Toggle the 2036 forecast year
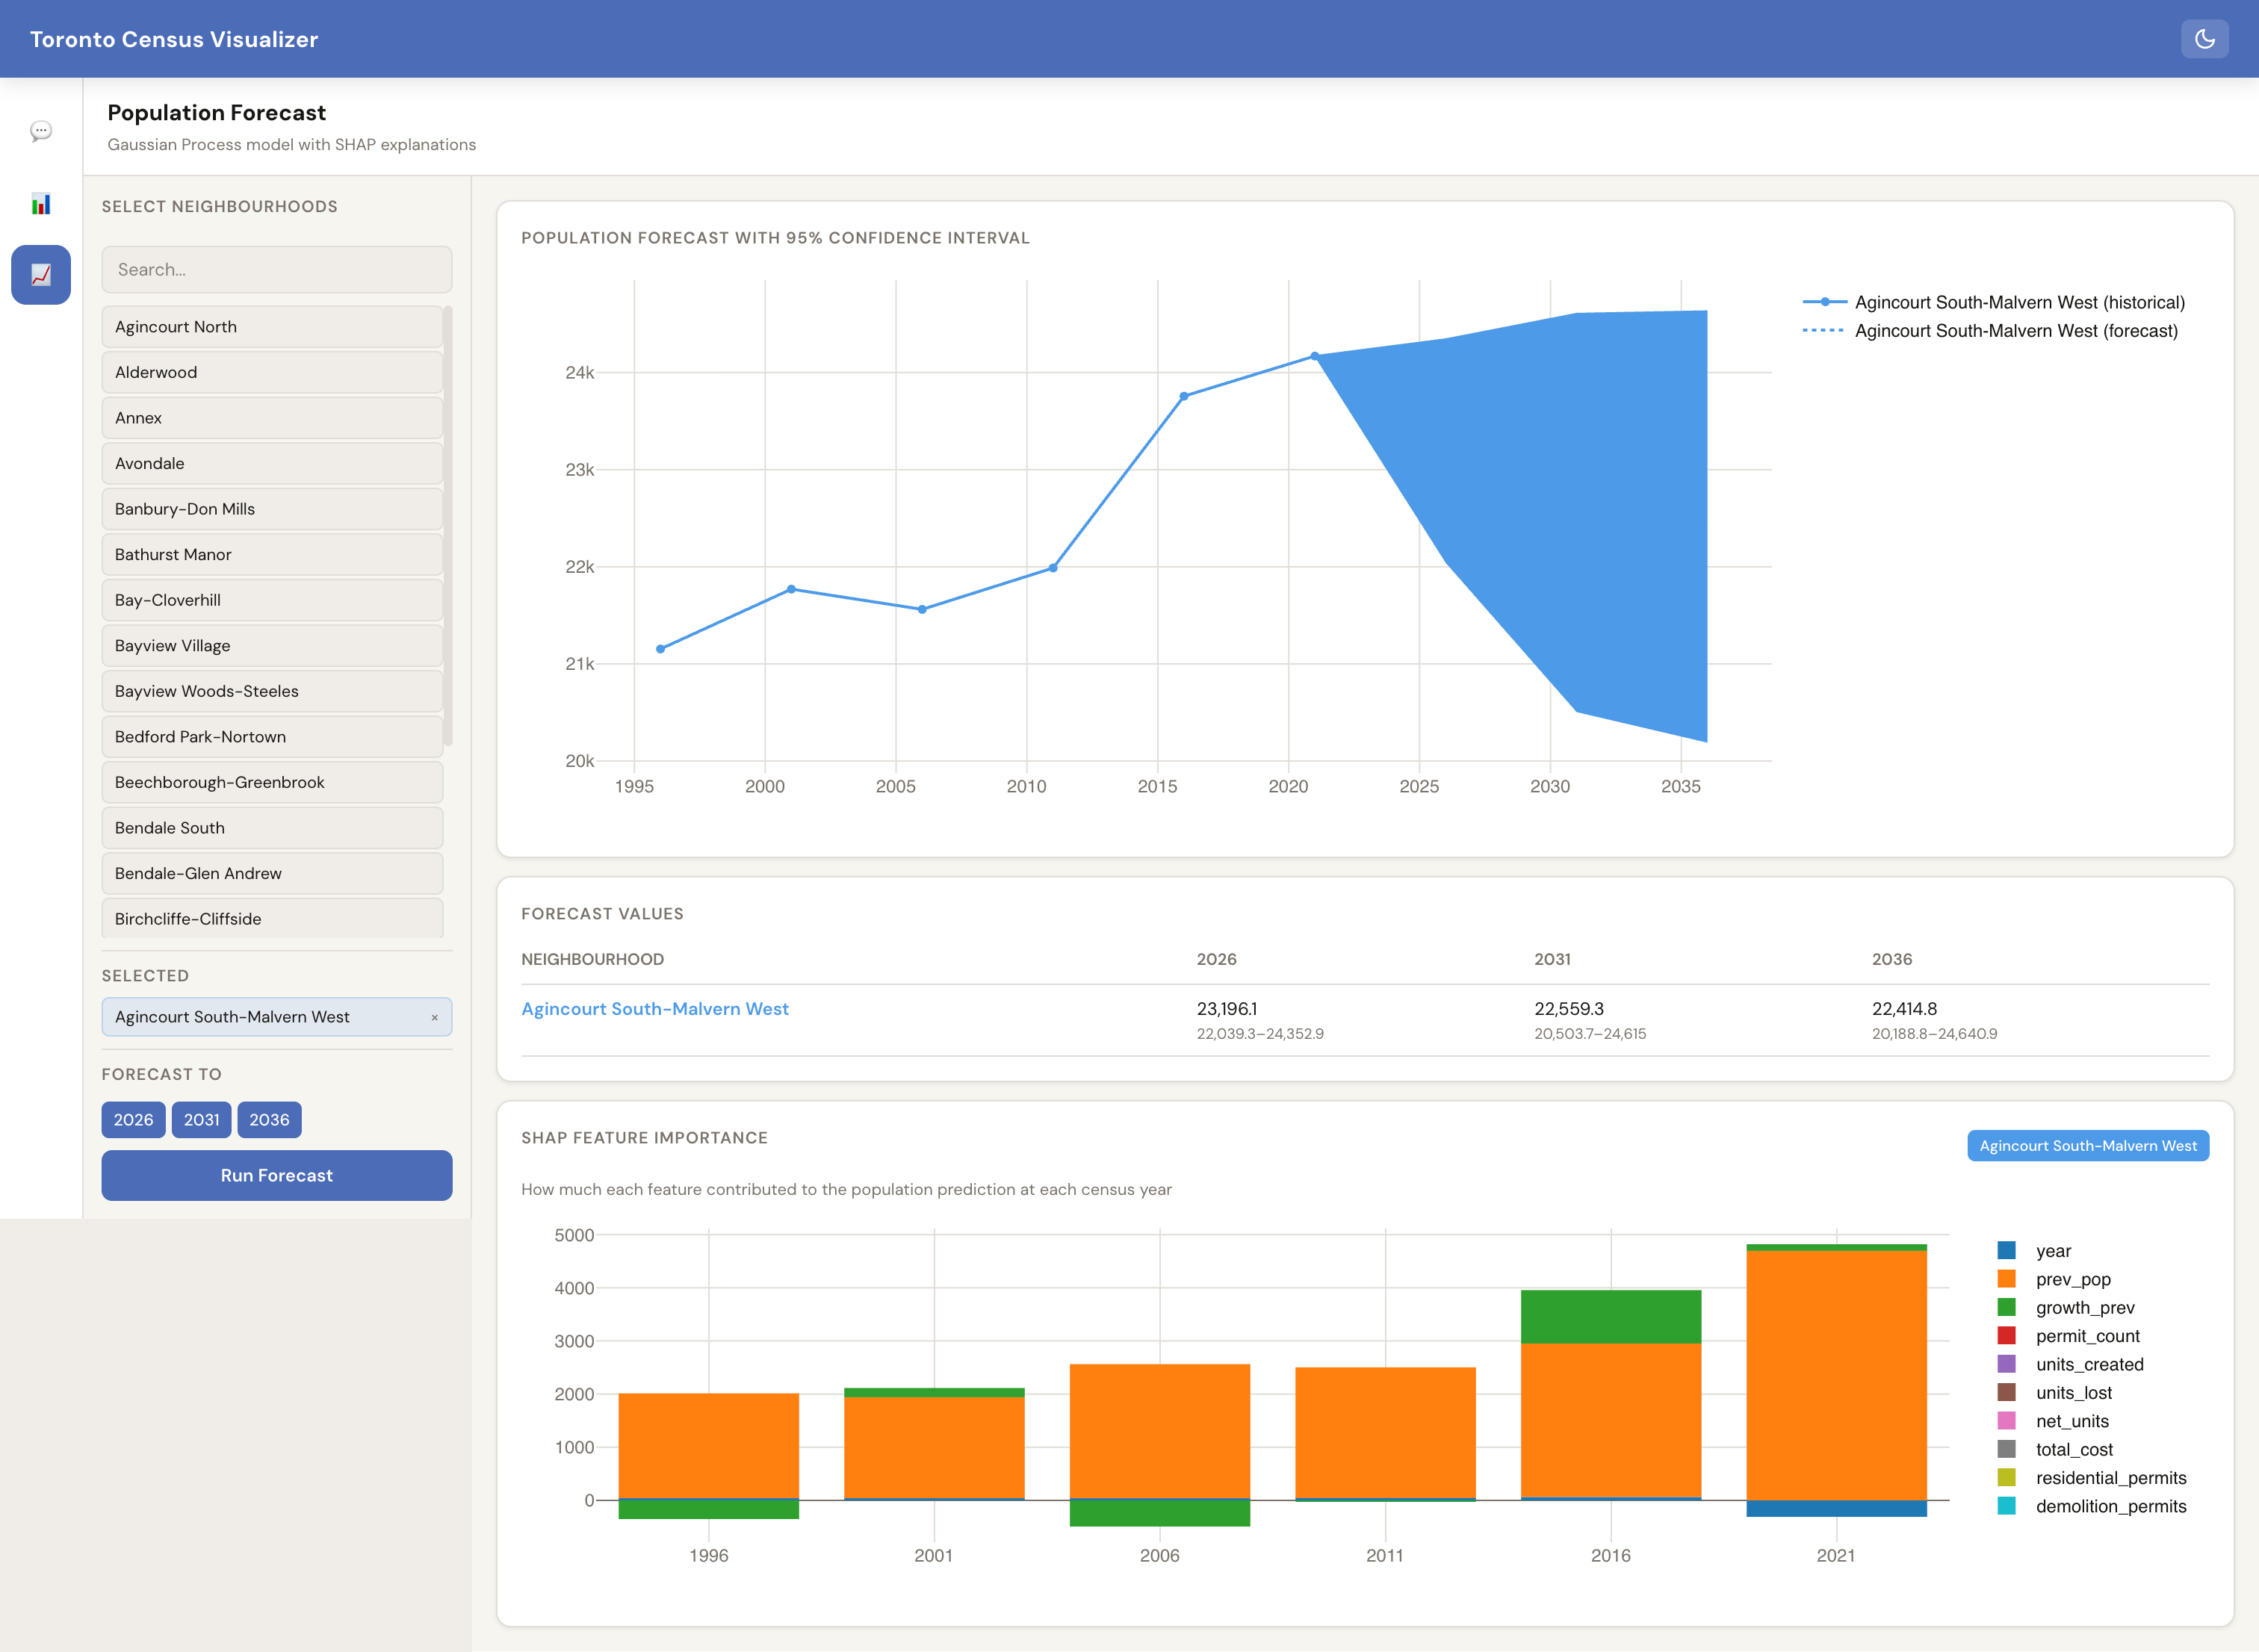The width and height of the screenshot is (2259, 1652). [x=269, y=1119]
